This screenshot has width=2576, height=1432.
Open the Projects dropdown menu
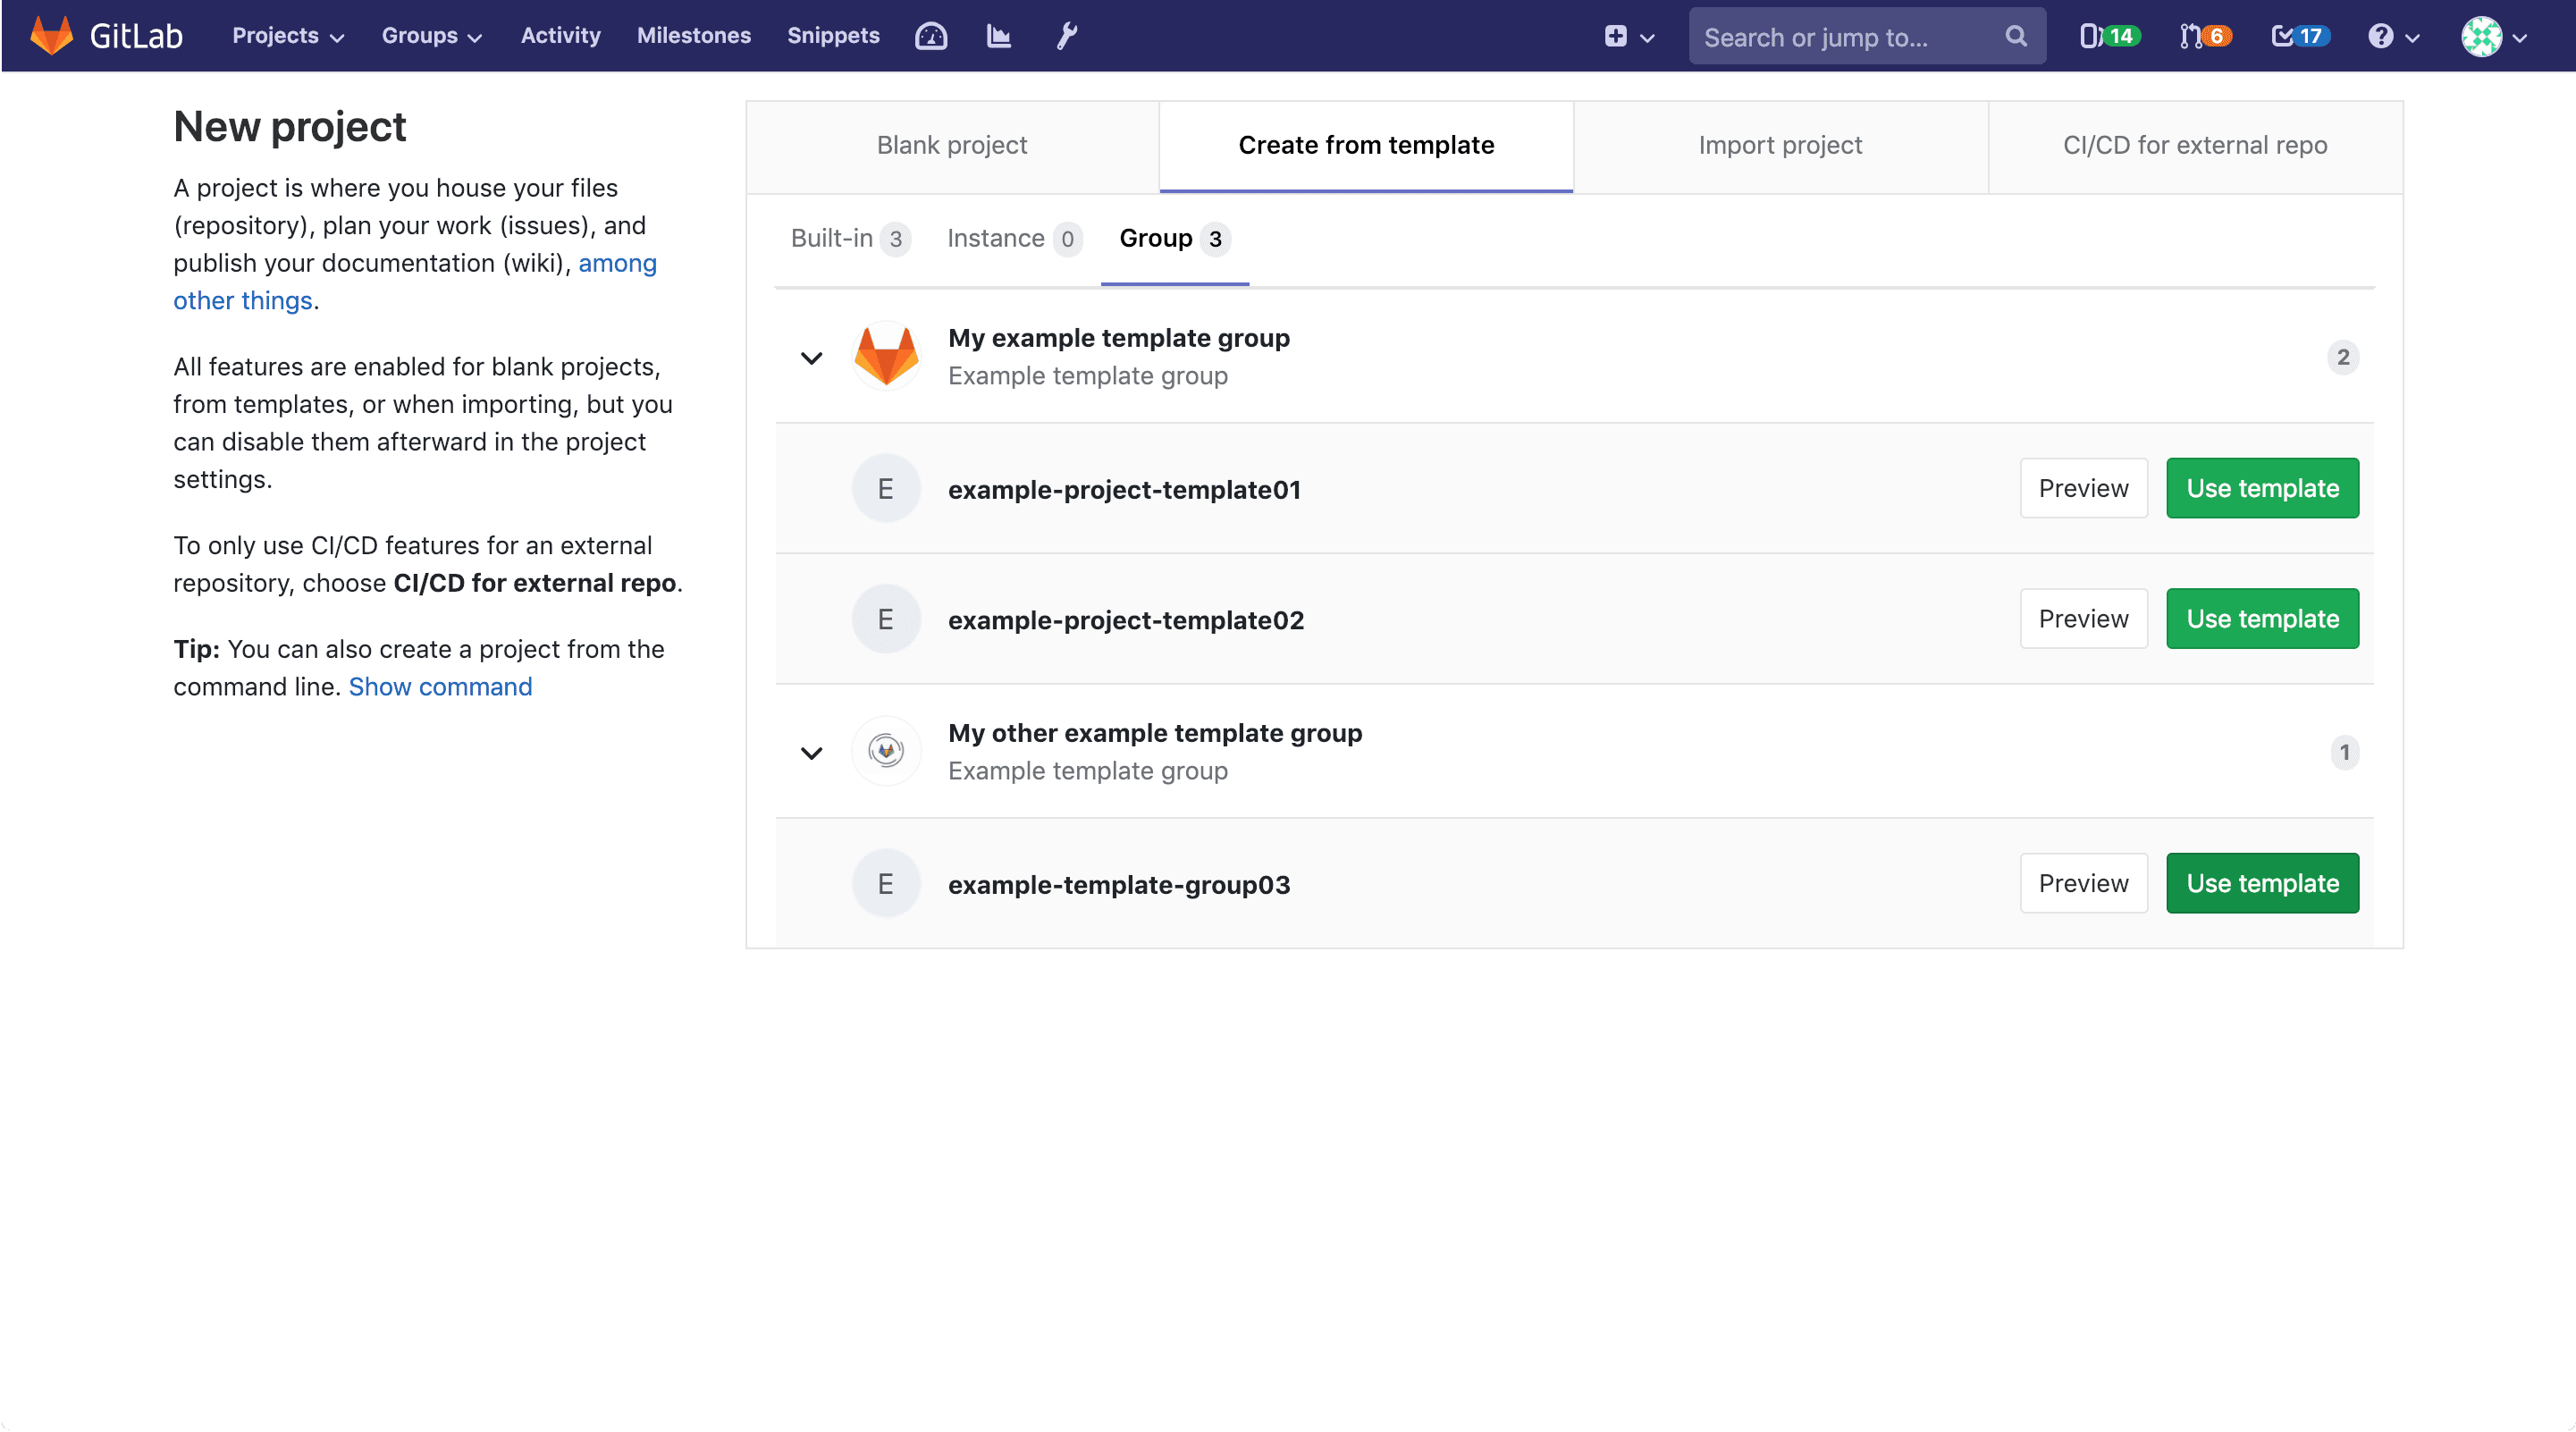(x=288, y=35)
